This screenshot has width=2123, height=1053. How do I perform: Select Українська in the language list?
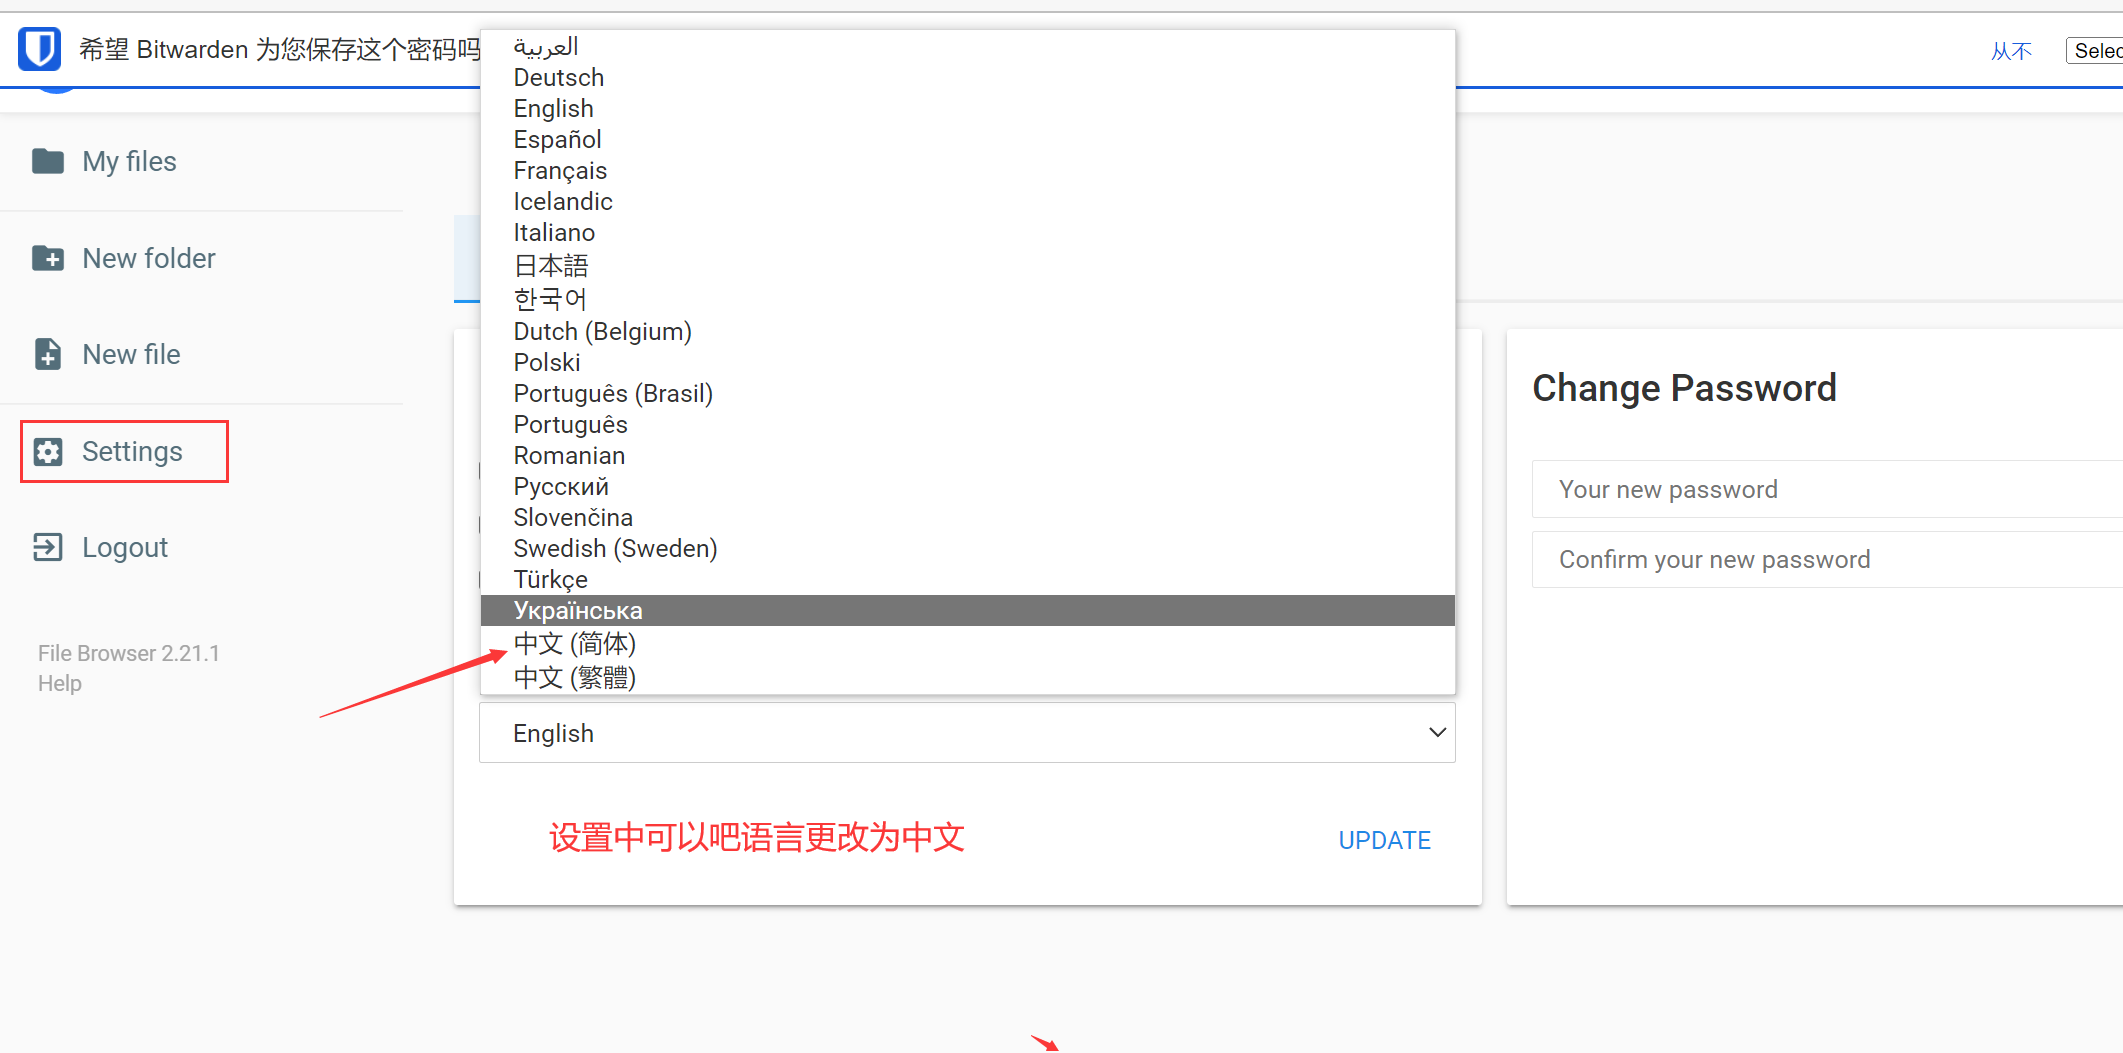click(x=578, y=611)
